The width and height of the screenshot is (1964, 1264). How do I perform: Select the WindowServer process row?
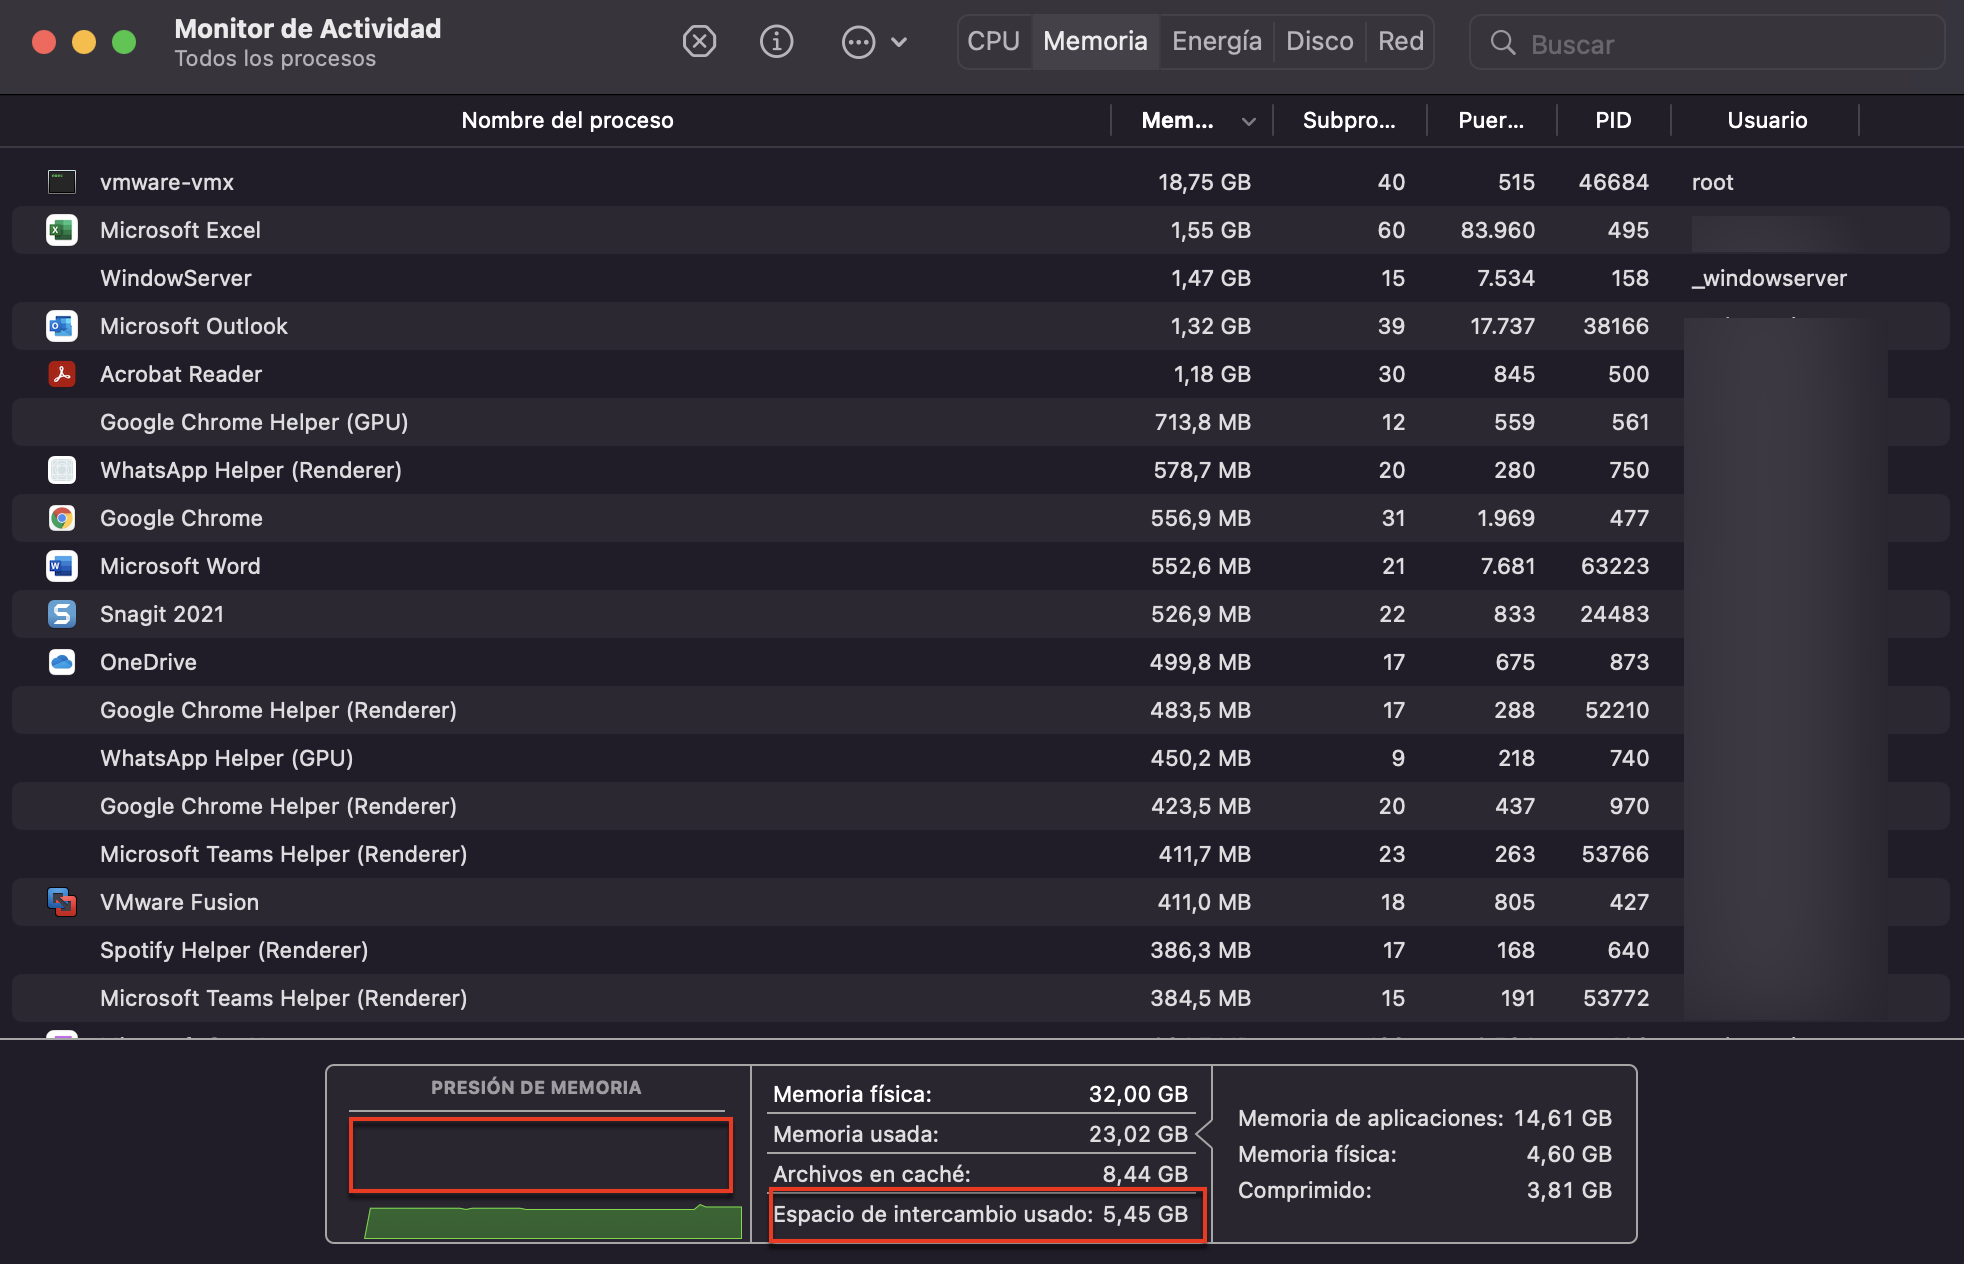(981, 278)
